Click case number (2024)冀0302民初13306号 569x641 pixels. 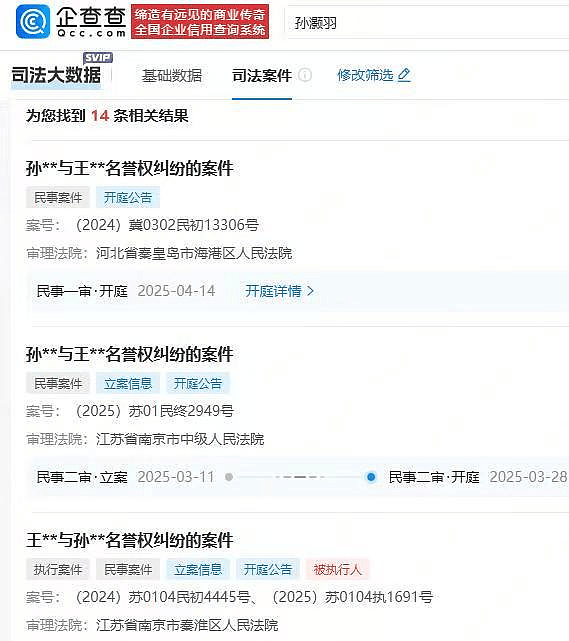[x=167, y=225]
